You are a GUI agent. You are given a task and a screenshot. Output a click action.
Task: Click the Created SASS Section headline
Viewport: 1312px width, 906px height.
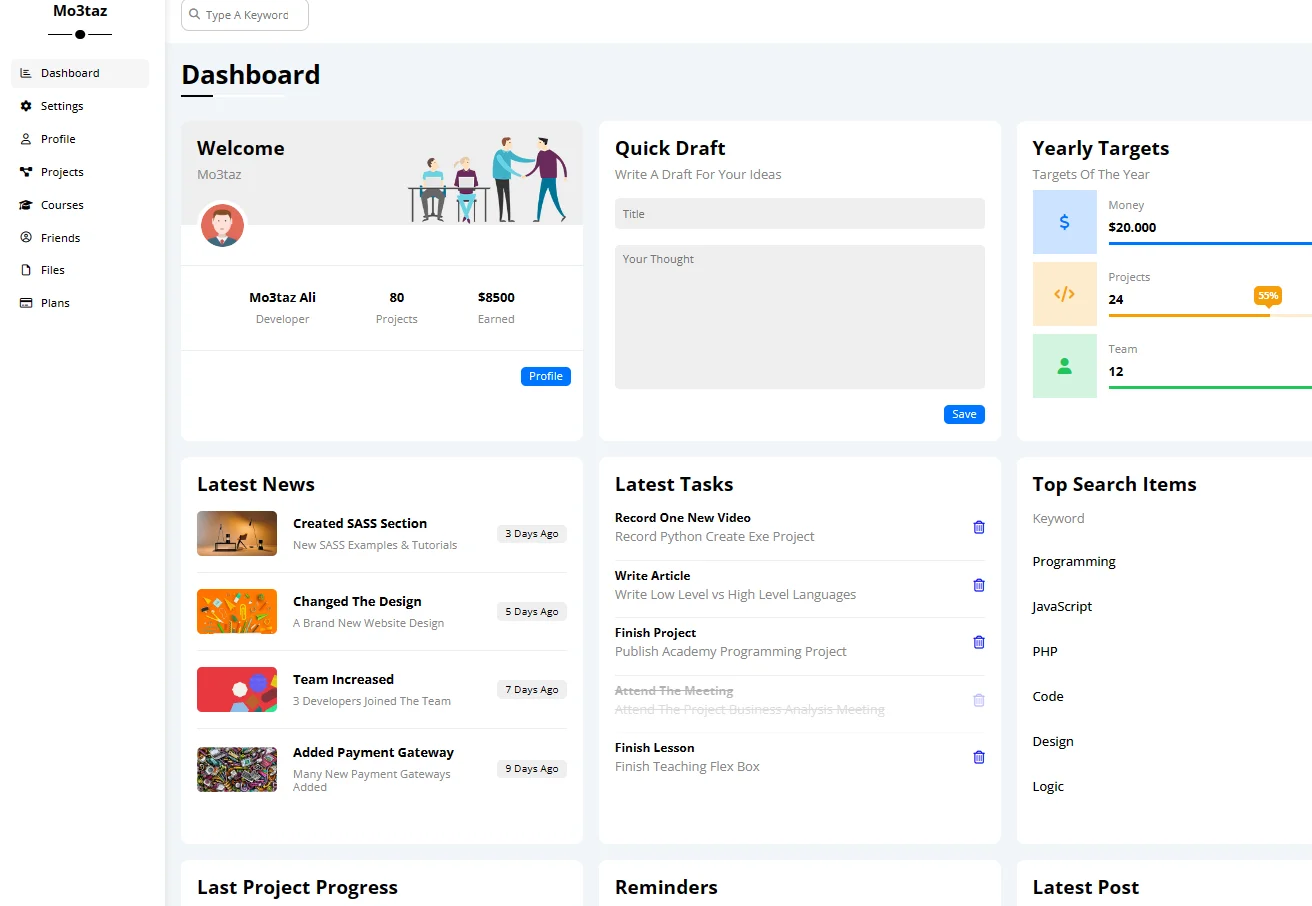tap(360, 524)
